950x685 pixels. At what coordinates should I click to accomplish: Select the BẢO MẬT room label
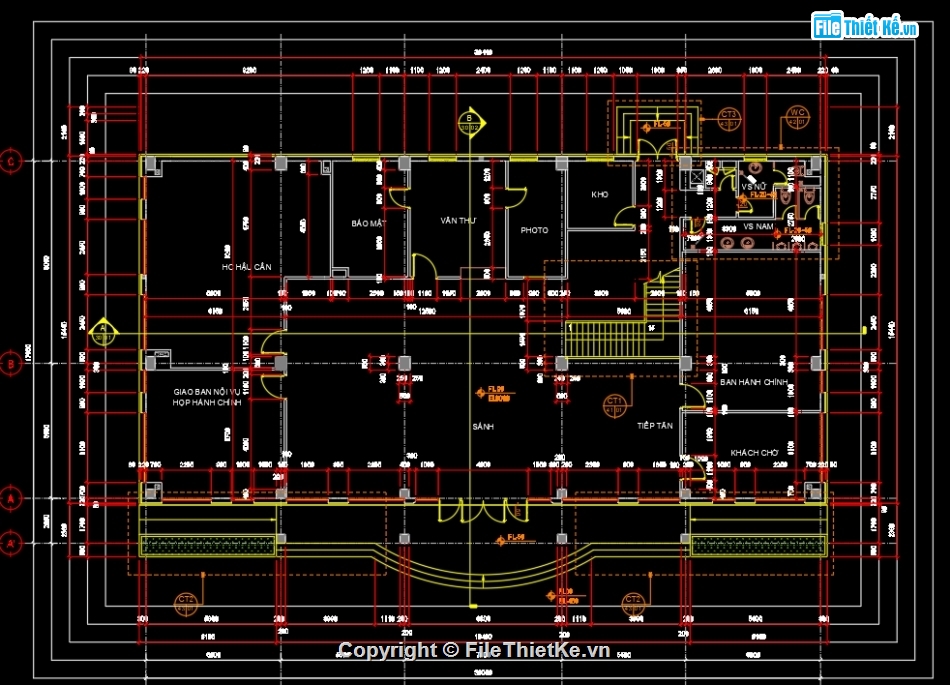[368, 223]
